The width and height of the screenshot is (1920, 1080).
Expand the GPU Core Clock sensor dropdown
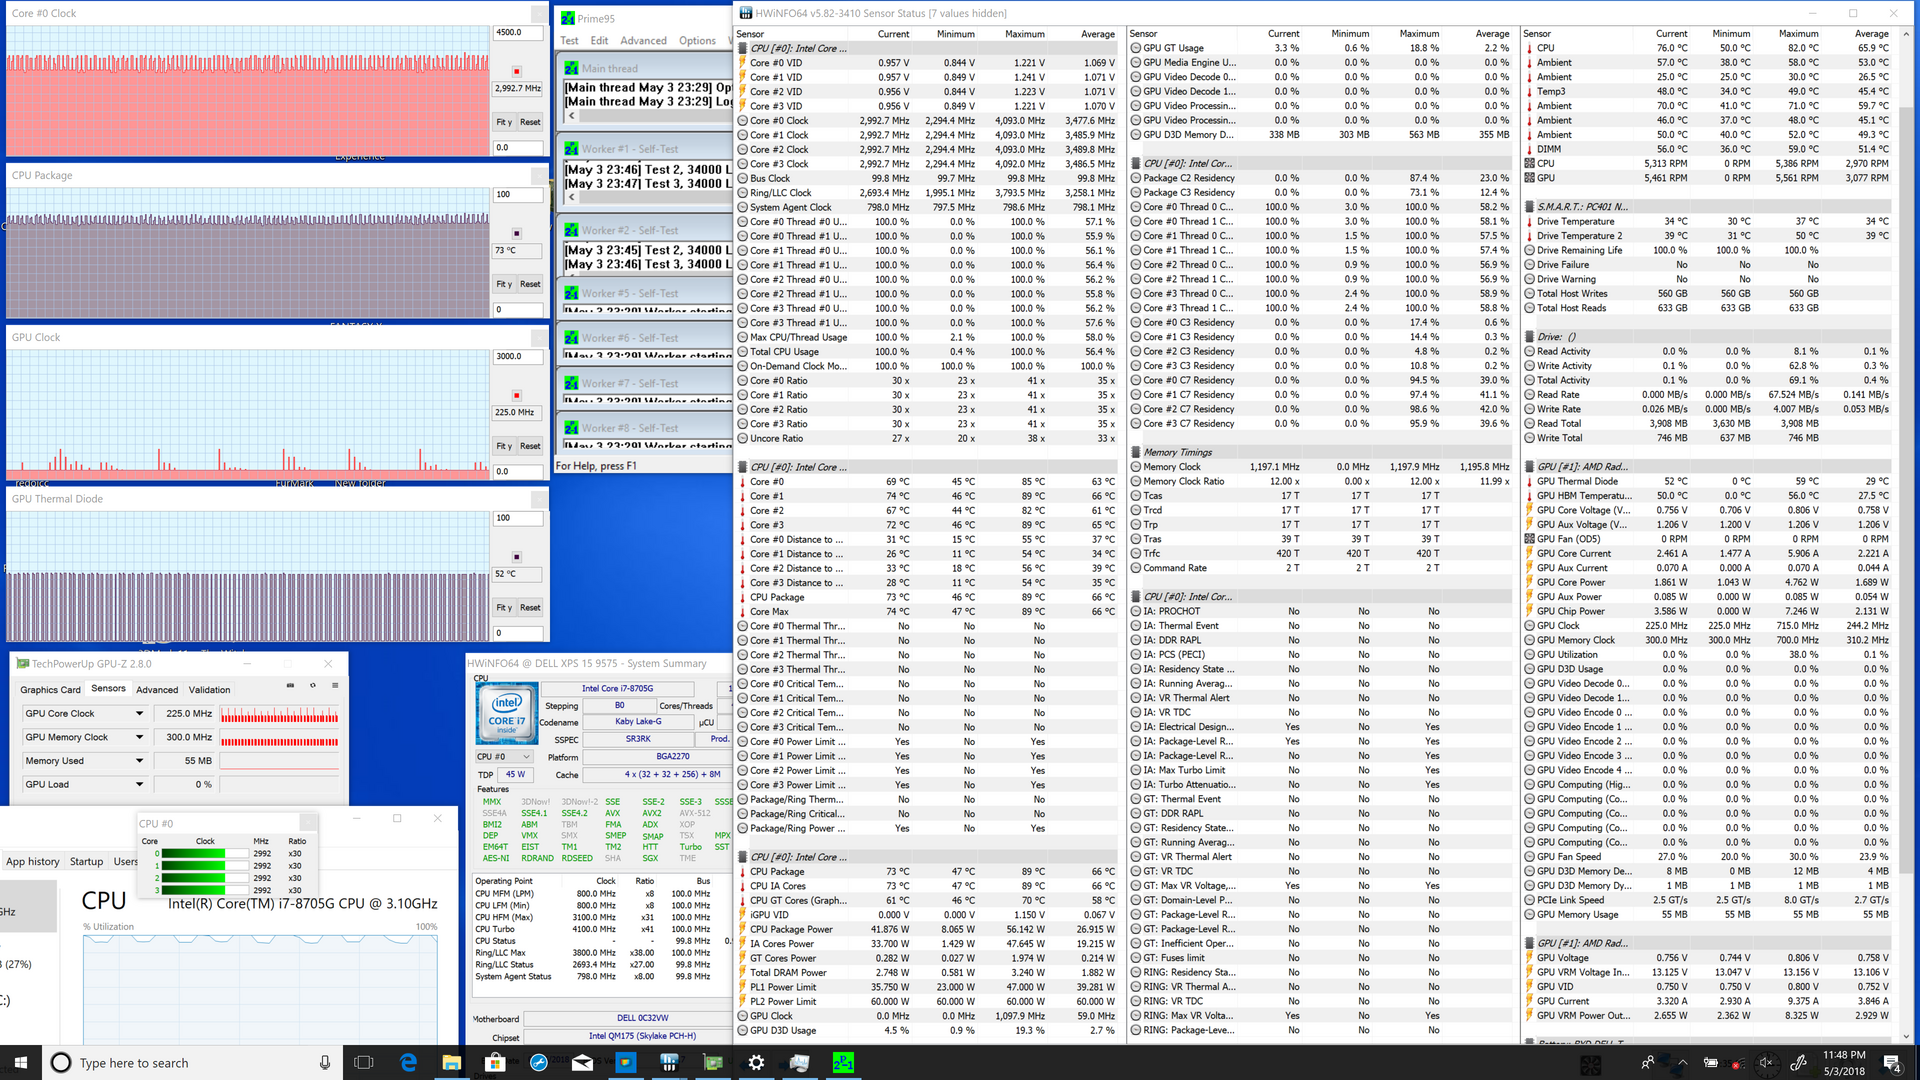(x=139, y=714)
